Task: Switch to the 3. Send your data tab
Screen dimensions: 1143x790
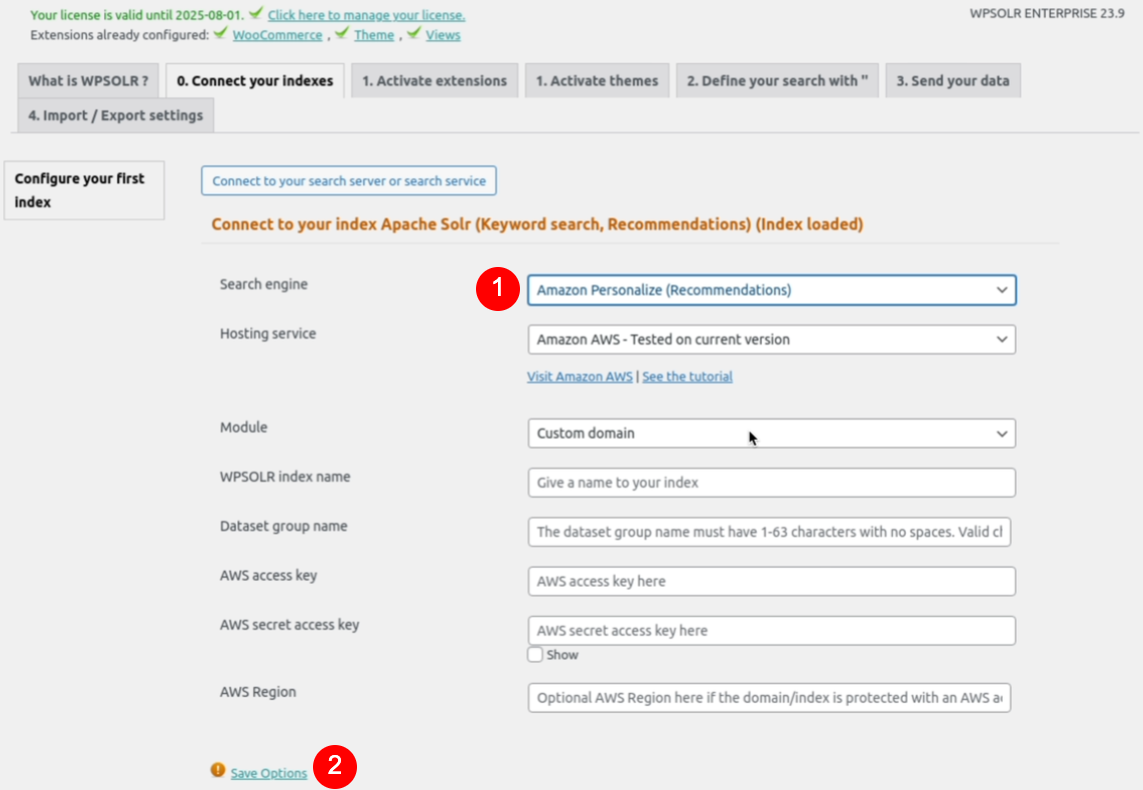Action: [x=953, y=80]
